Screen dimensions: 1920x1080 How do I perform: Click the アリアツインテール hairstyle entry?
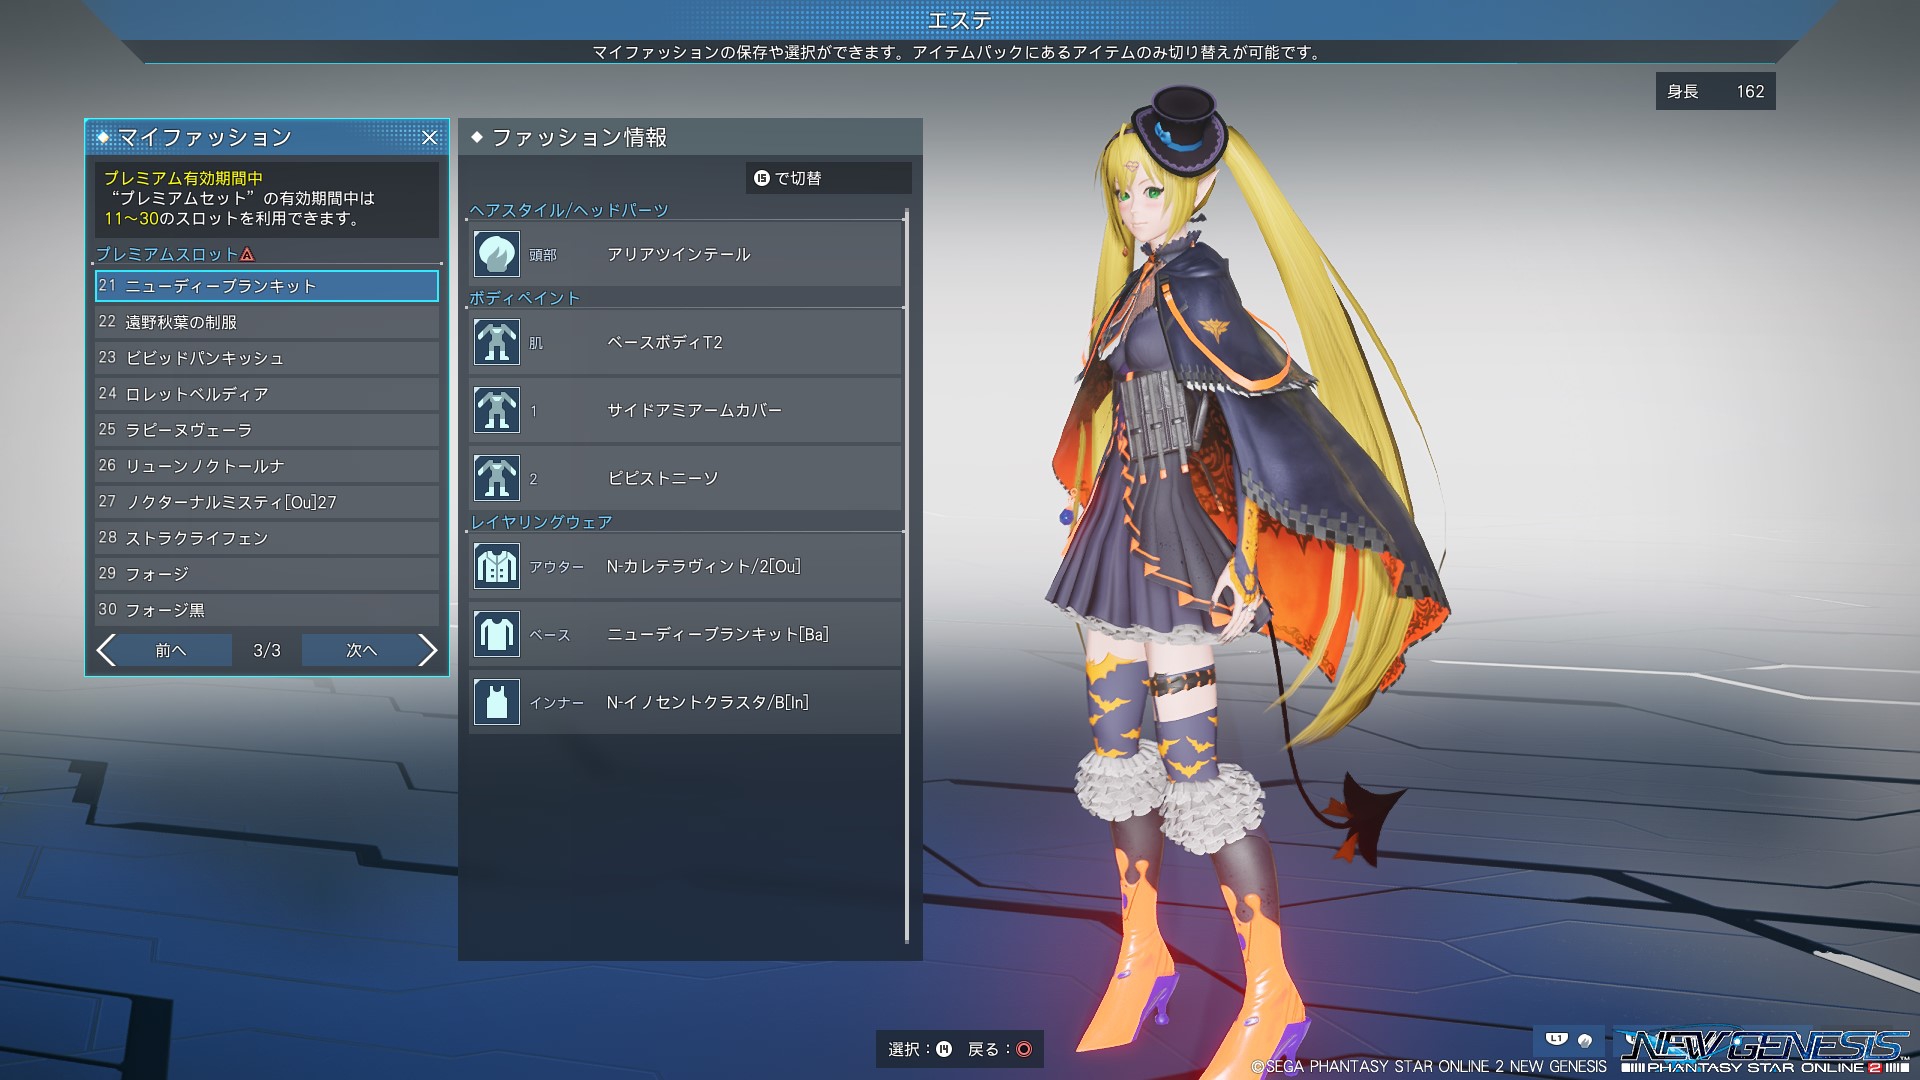click(686, 254)
